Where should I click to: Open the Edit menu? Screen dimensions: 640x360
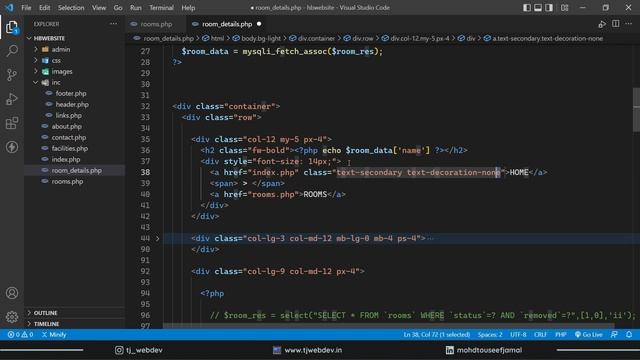(44, 8)
